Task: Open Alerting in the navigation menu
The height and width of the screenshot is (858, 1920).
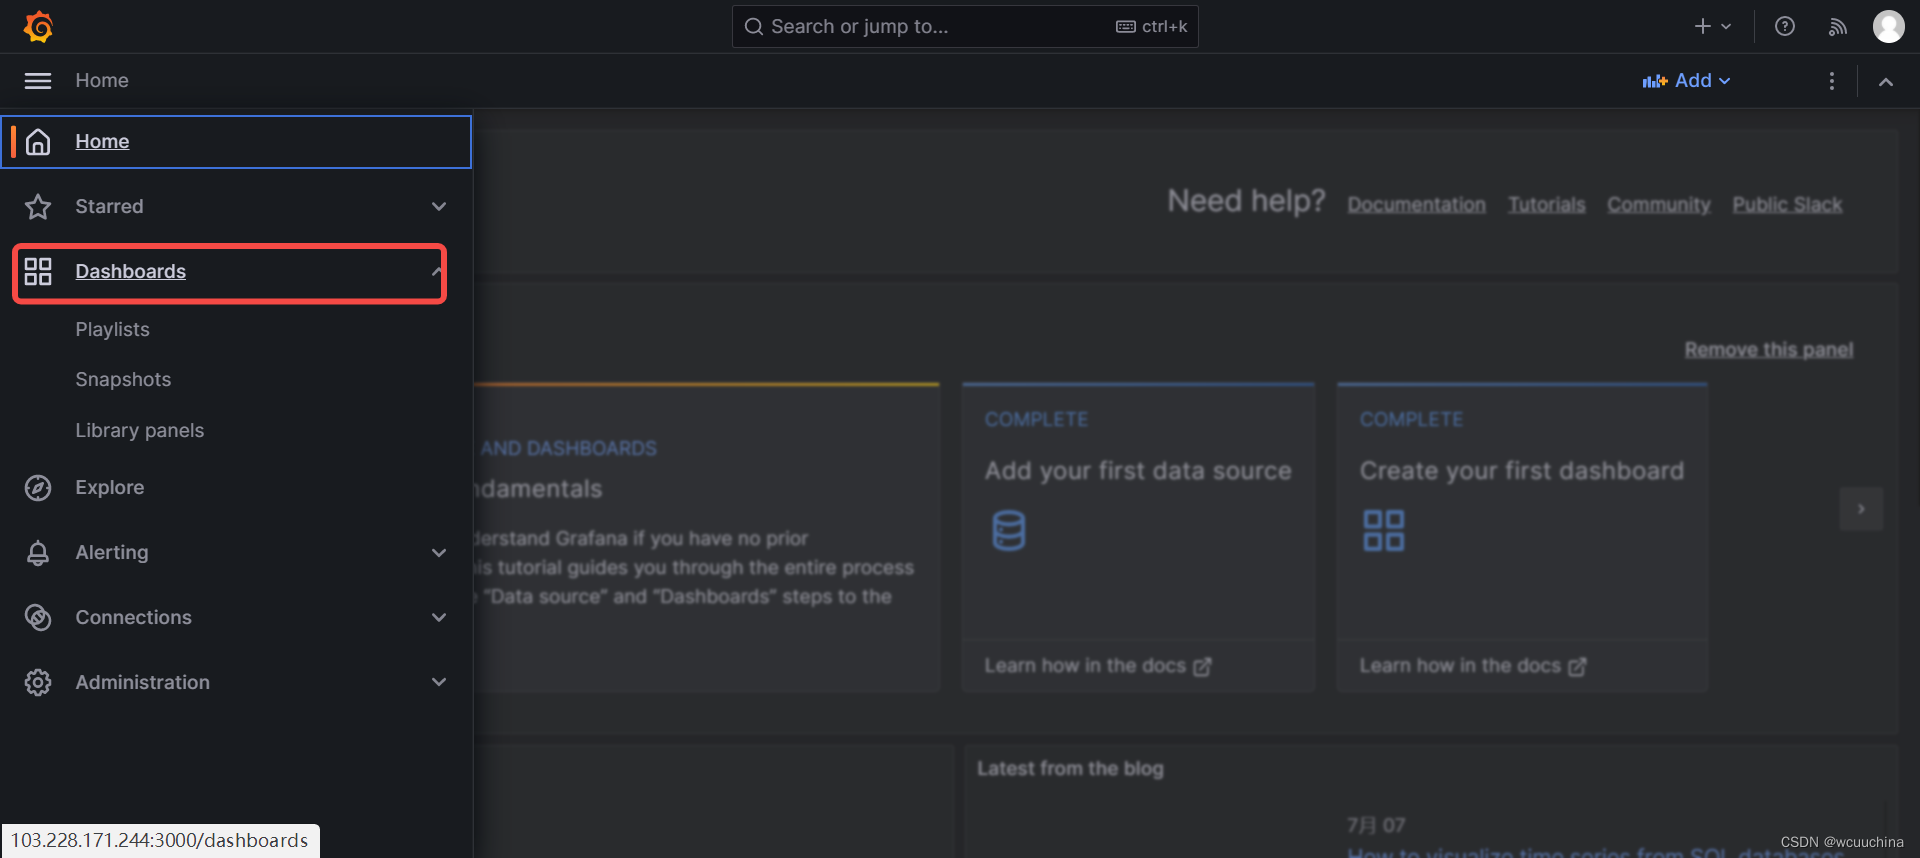Action: click(111, 553)
